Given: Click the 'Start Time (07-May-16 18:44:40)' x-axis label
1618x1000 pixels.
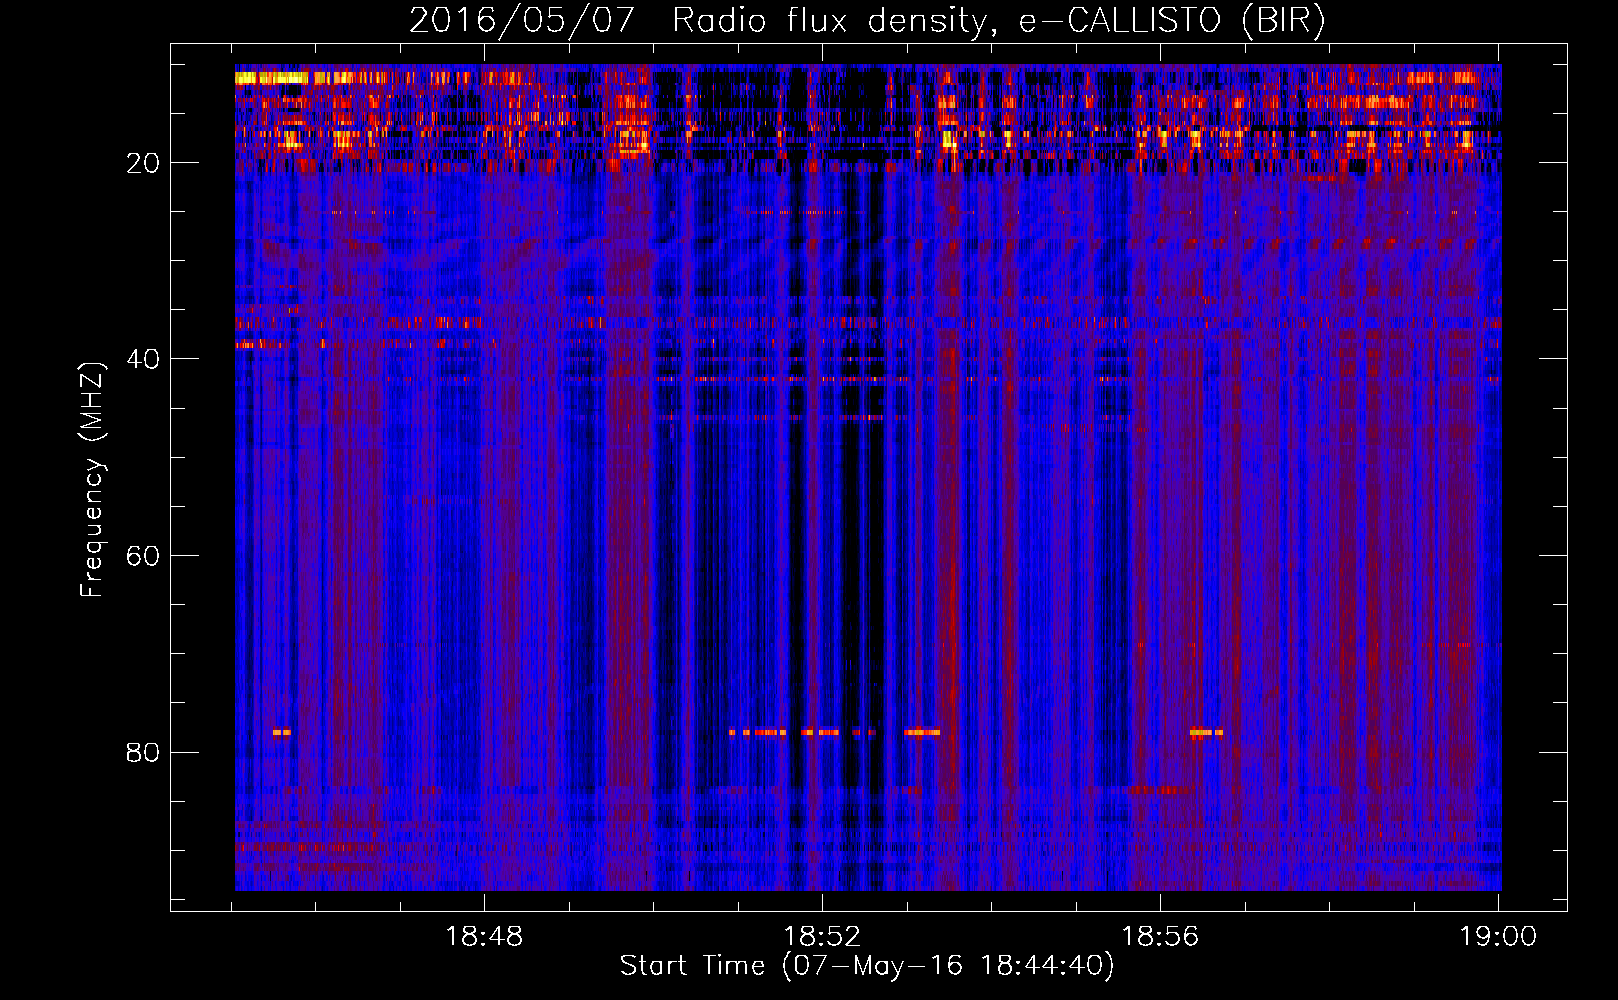Looking at the screenshot, I should pos(866,966).
